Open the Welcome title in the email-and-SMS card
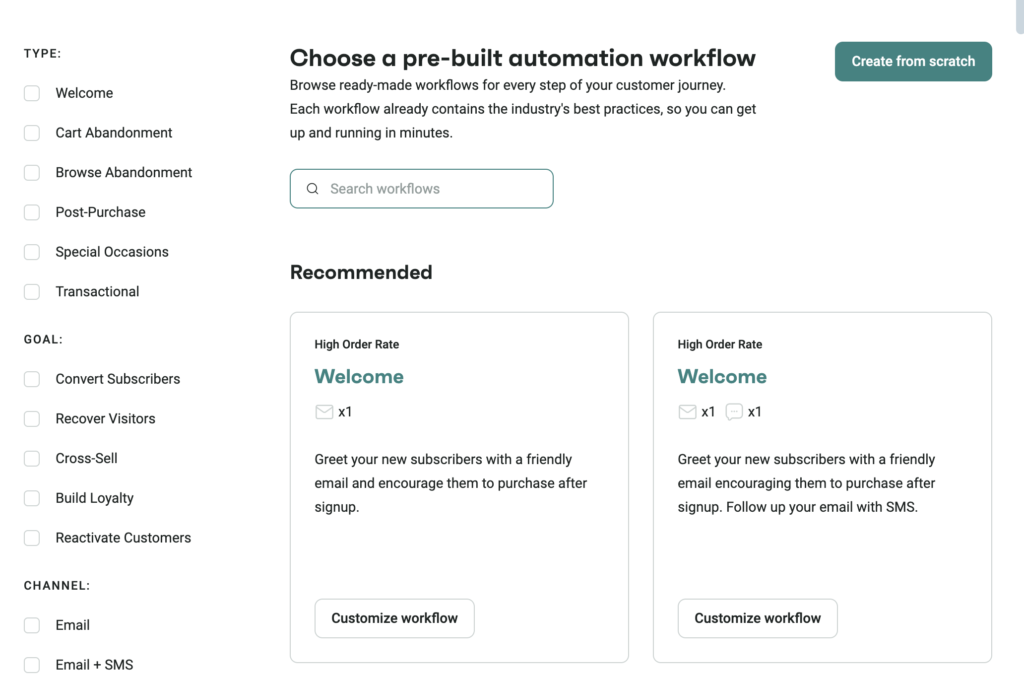 pos(722,377)
